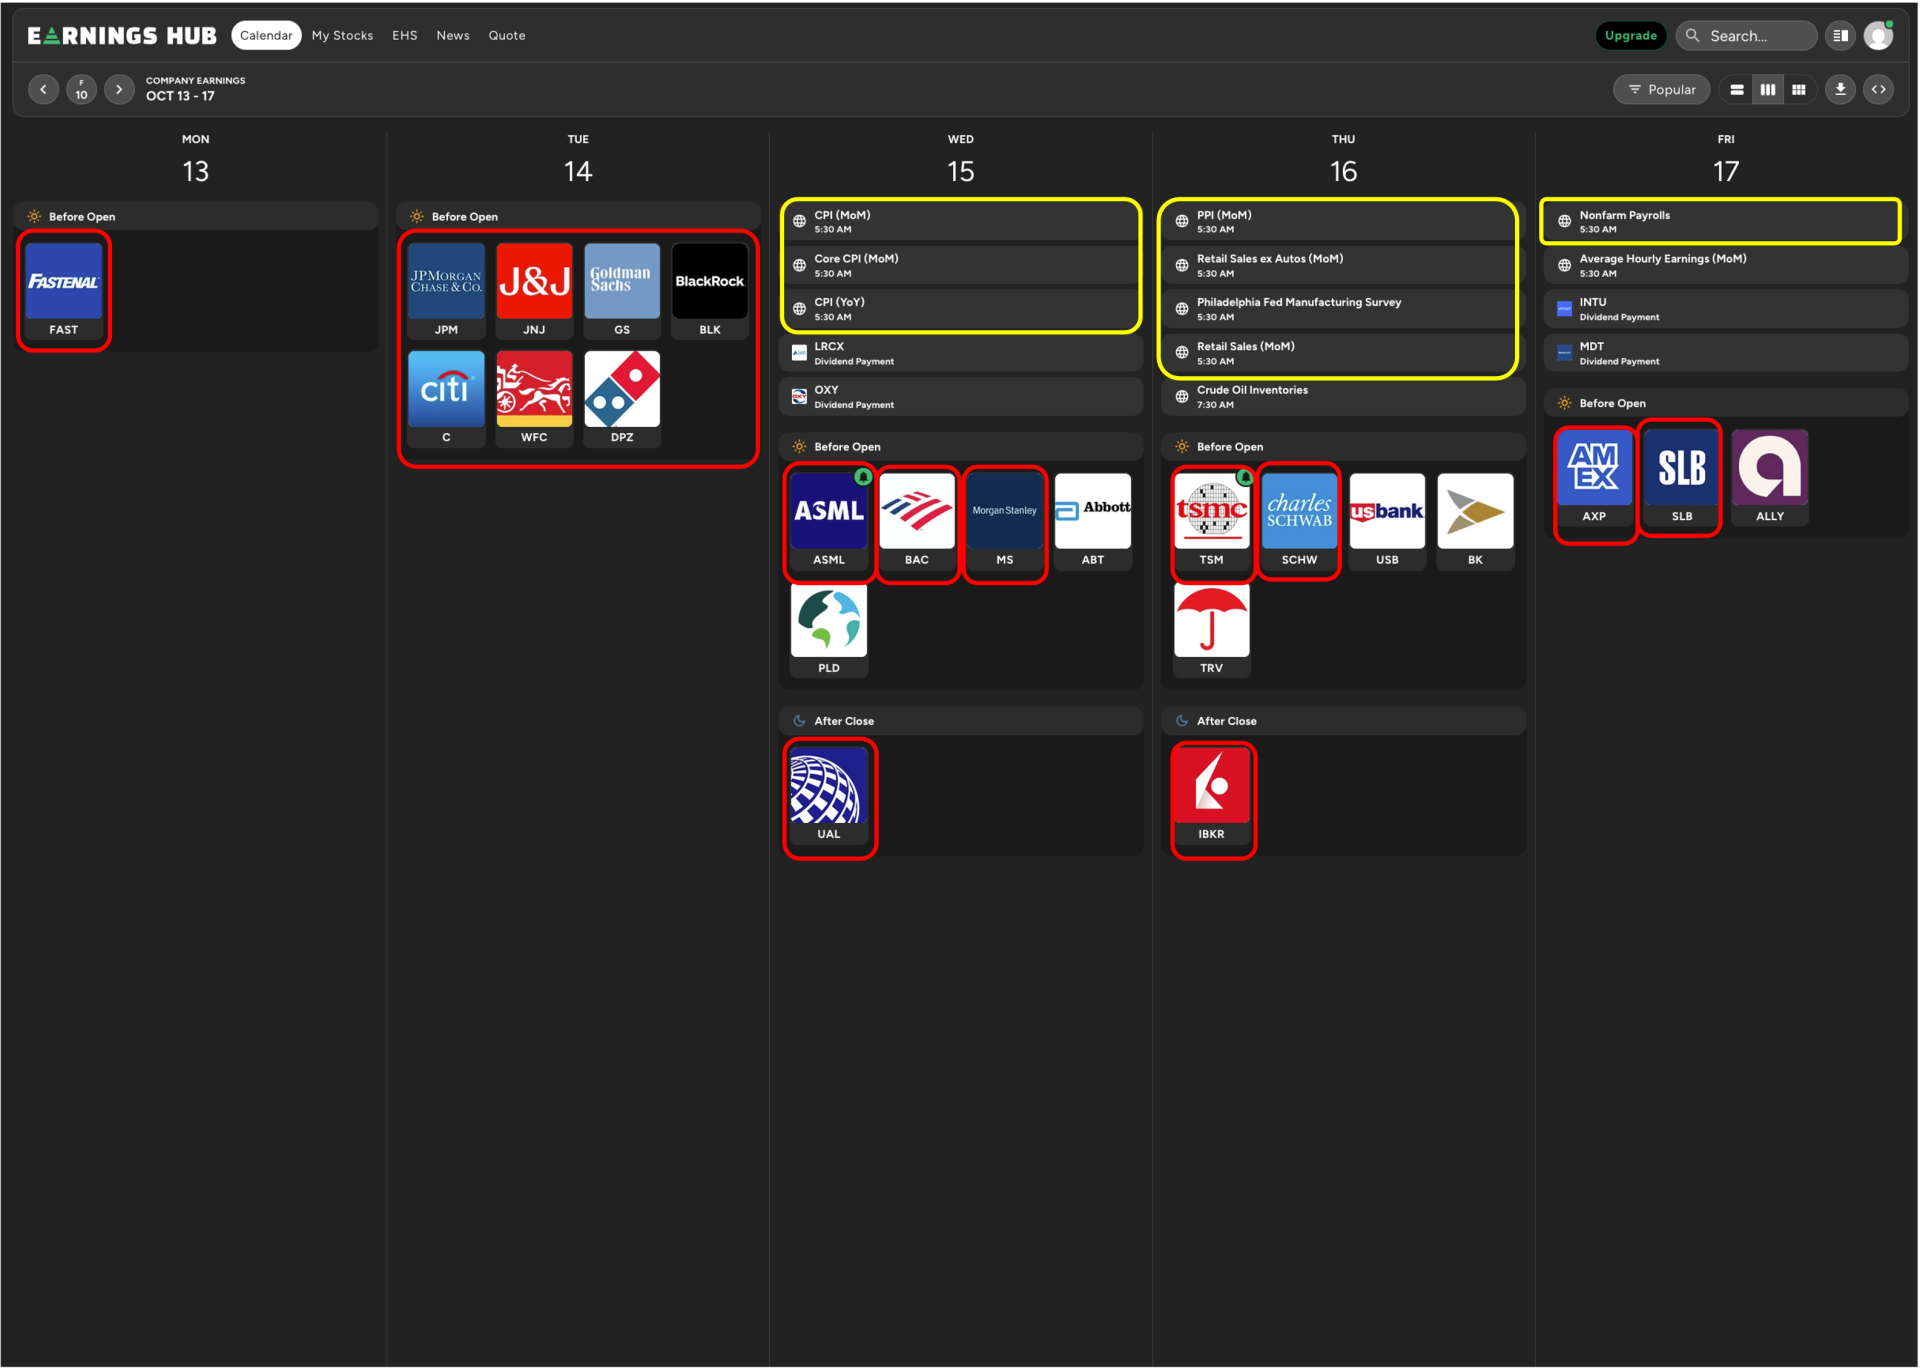Switch to grid view layout
Viewport: 1920px width, 1368px height.
(1799, 90)
